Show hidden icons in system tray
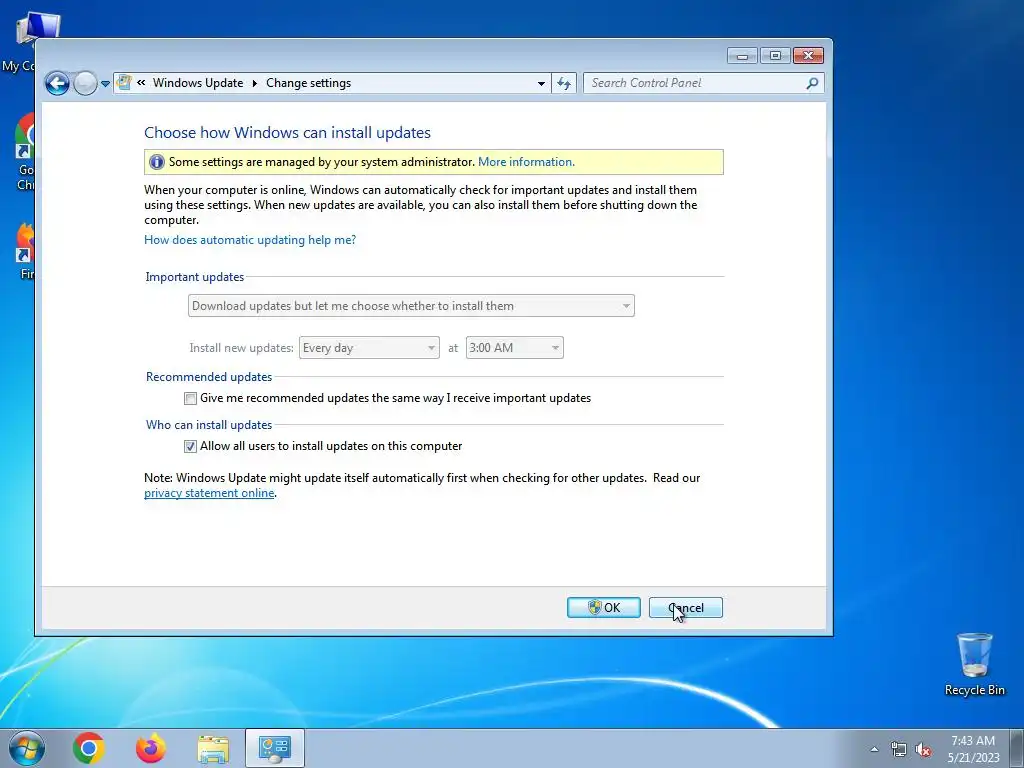 [874, 749]
